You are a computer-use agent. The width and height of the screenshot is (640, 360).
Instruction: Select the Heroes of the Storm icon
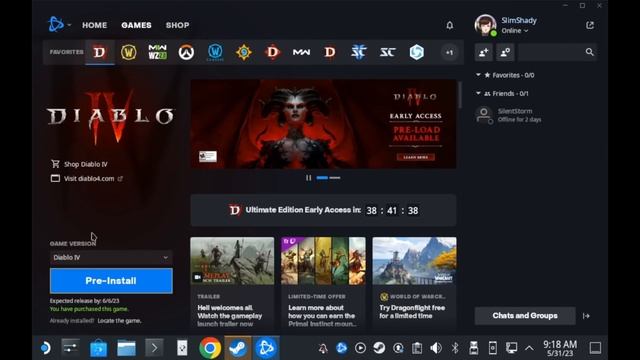[x=416, y=52]
